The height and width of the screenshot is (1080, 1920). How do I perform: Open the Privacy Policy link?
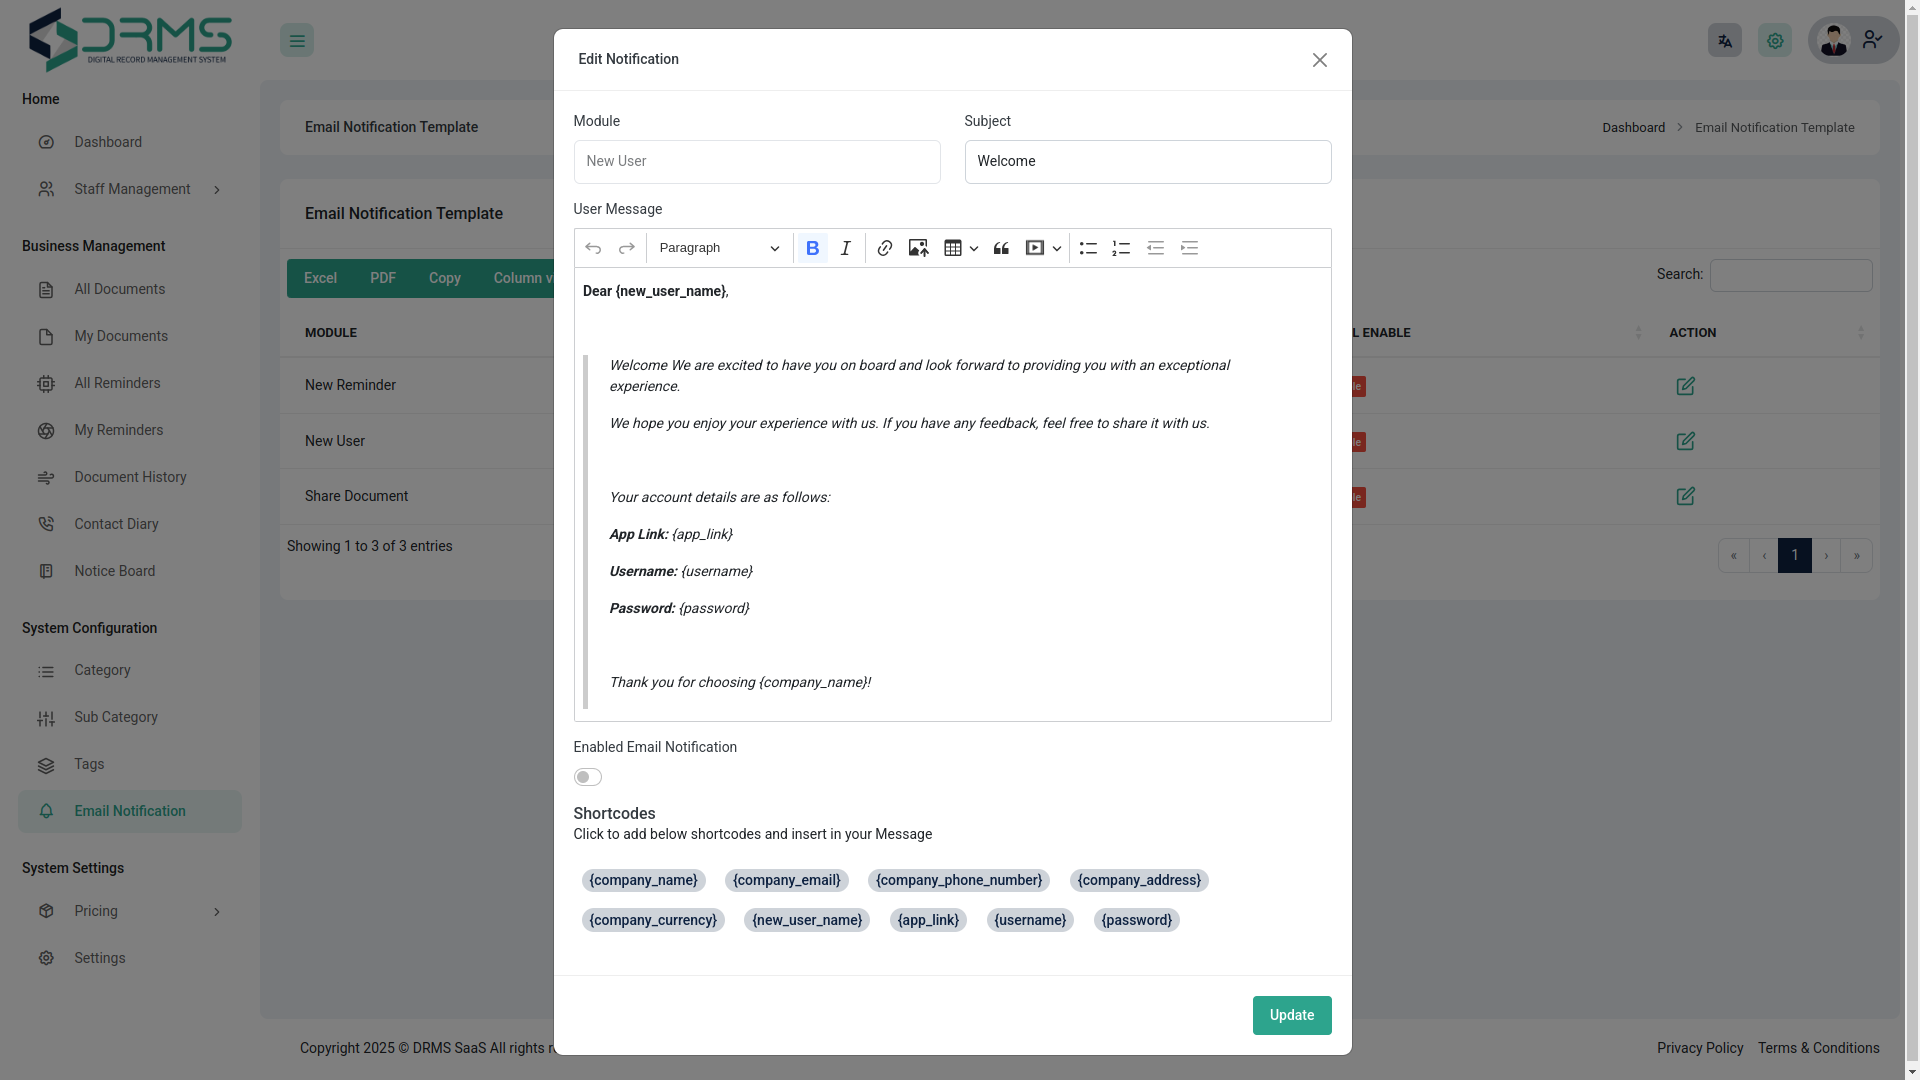(x=1699, y=1048)
